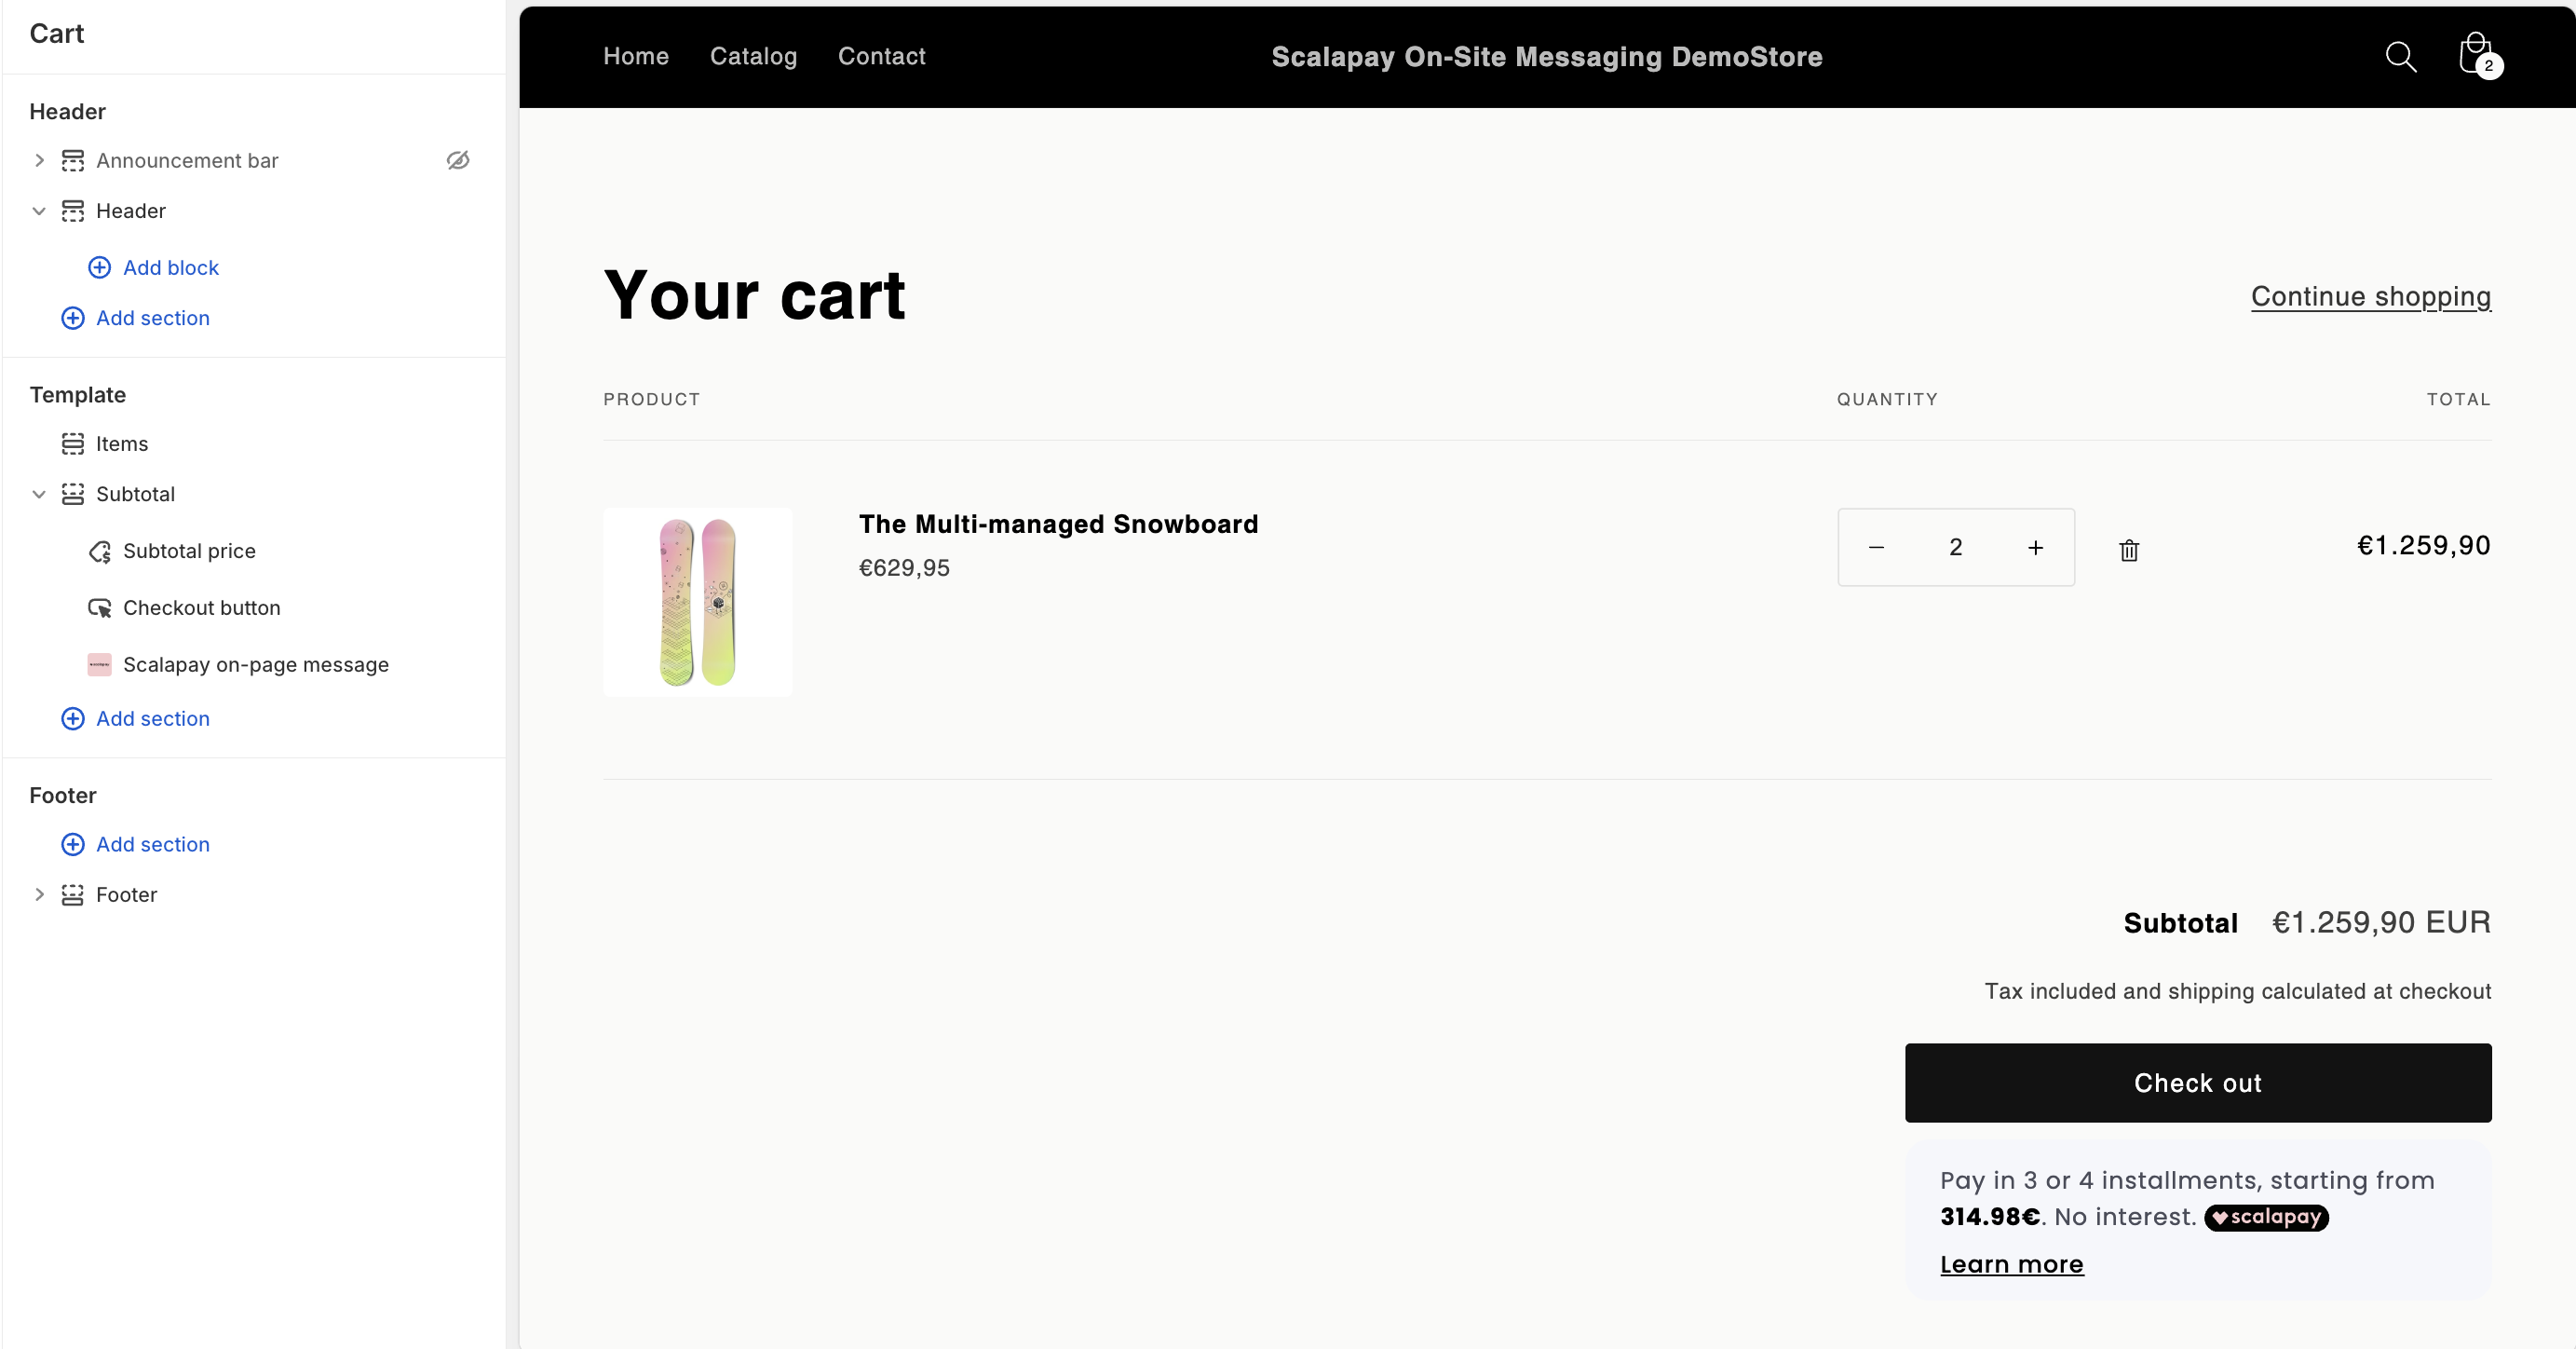Viewport: 2576px width, 1349px height.
Task: Click the snowboard product thumbnail
Action: coord(697,602)
